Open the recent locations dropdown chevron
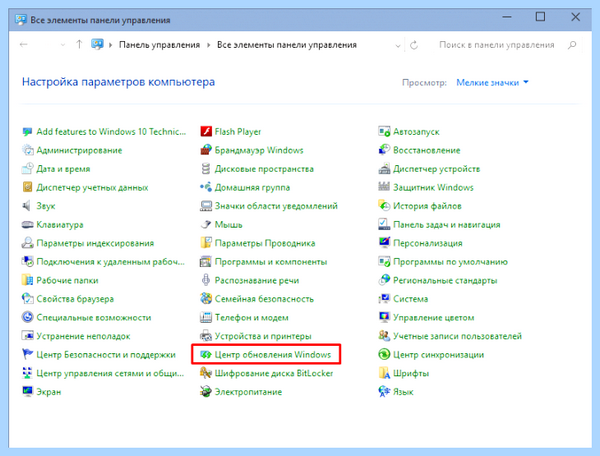Image resolution: width=600 pixels, height=456 pixels. pyautogui.click(x=63, y=45)
